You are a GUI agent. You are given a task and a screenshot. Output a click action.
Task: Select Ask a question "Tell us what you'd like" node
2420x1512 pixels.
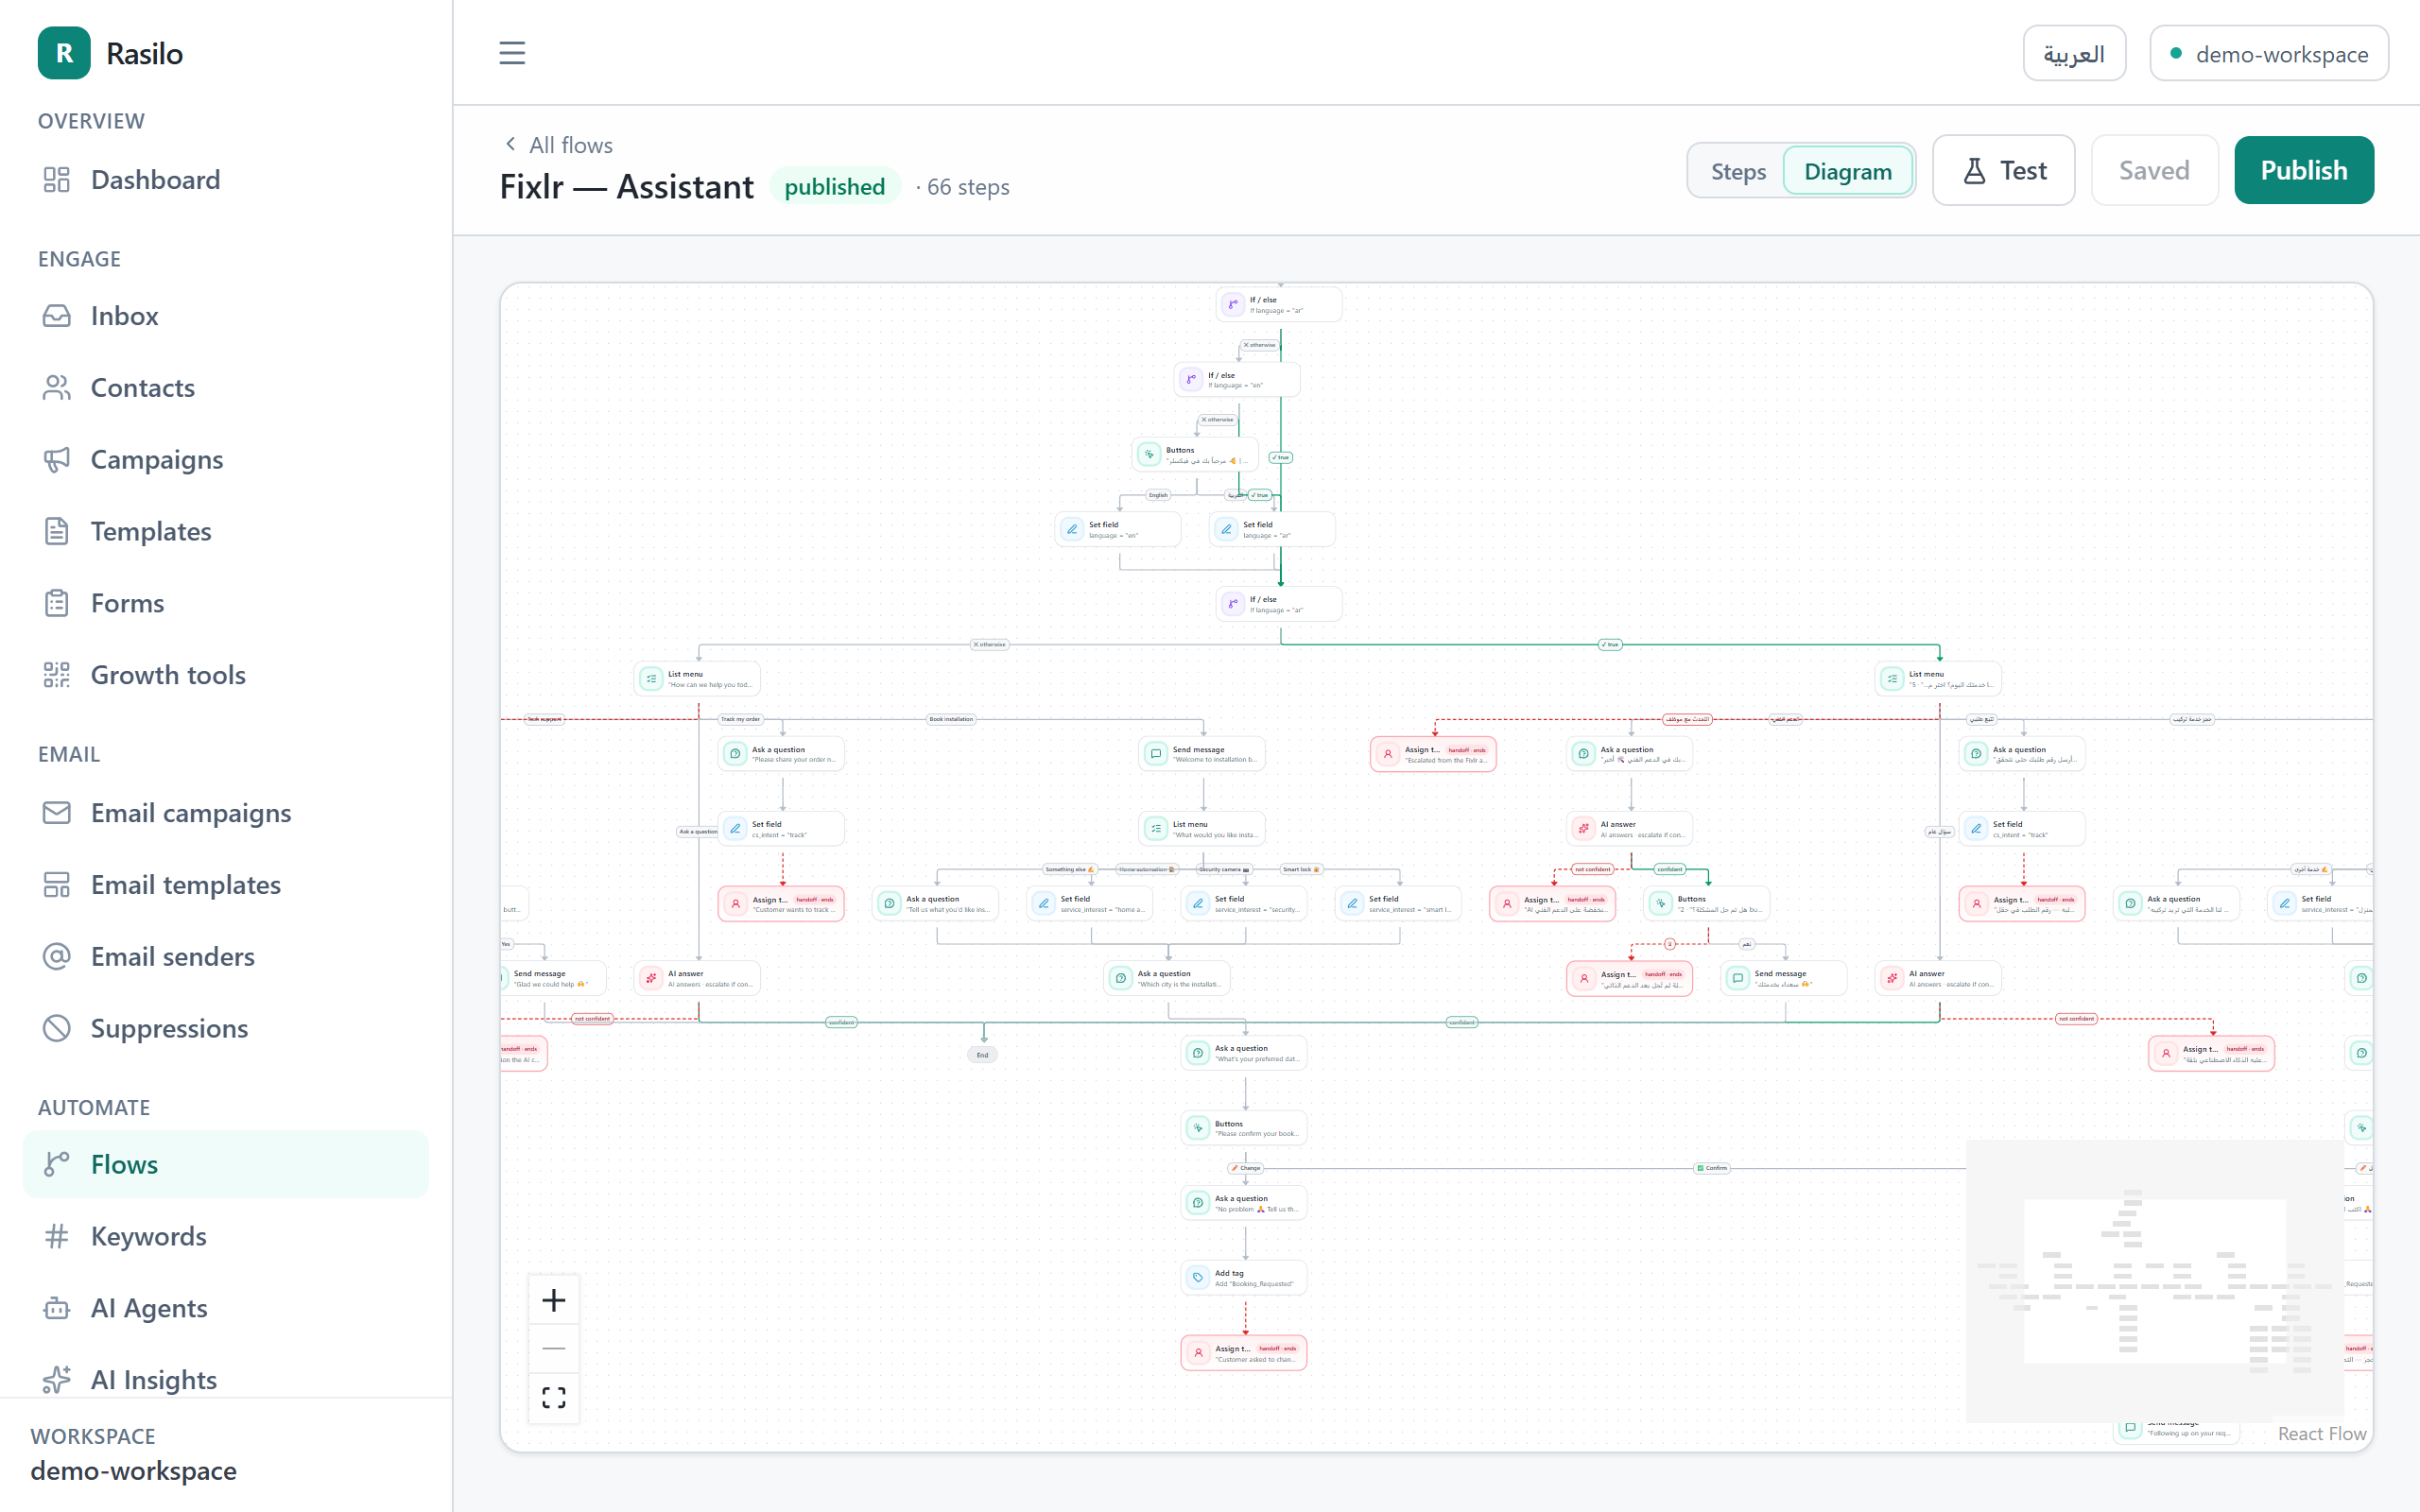coord(935,904)
